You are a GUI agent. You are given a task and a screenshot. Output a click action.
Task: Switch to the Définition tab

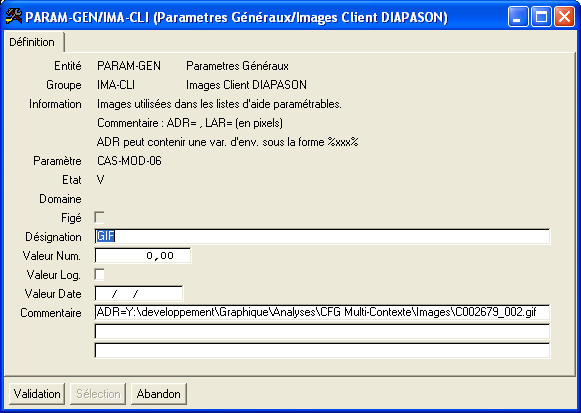[32, 42]
